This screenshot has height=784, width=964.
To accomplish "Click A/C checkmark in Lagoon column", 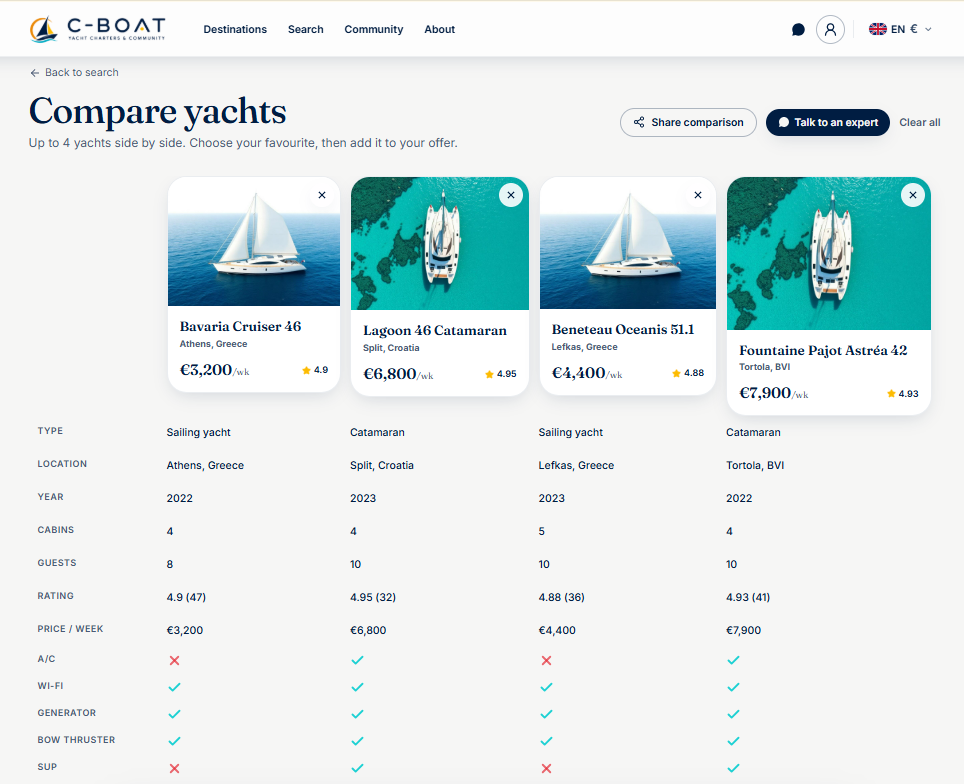I will [x=357, y=660].
